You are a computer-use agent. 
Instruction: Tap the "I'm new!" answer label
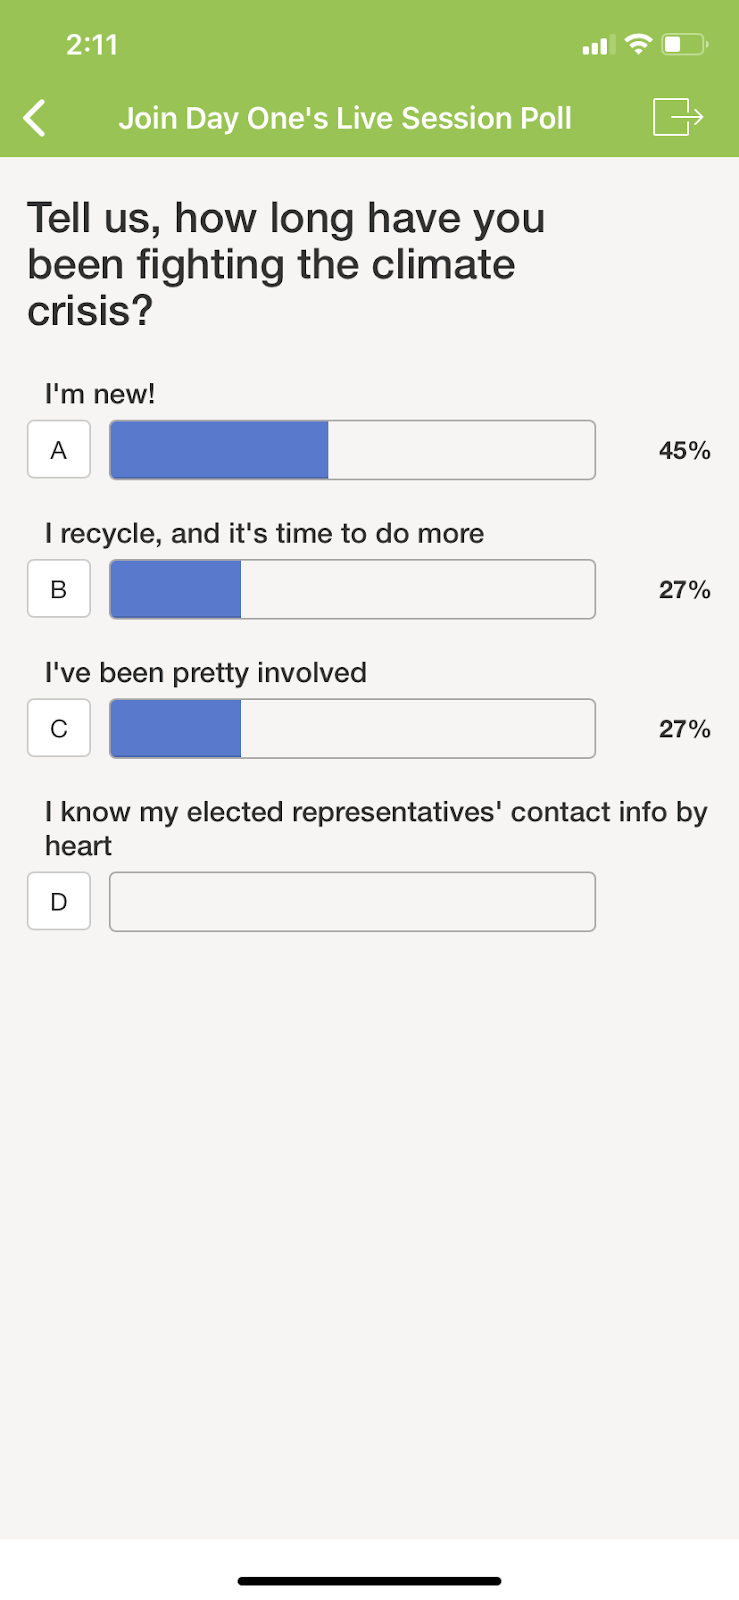tap(100, 394)
